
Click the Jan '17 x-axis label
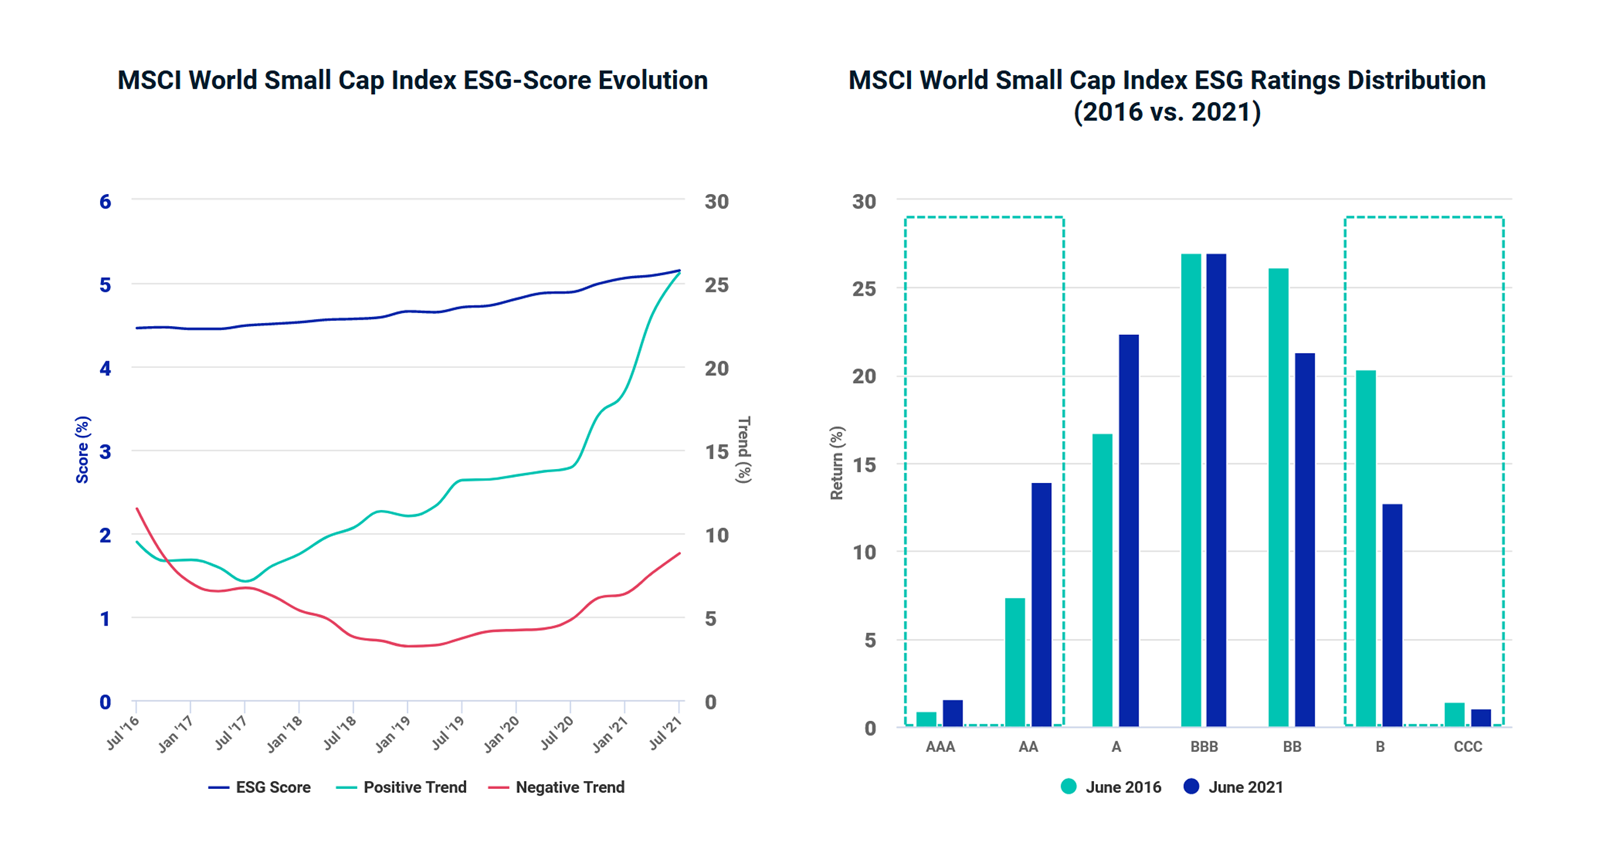pyautogui.click(x=175, y=734)
